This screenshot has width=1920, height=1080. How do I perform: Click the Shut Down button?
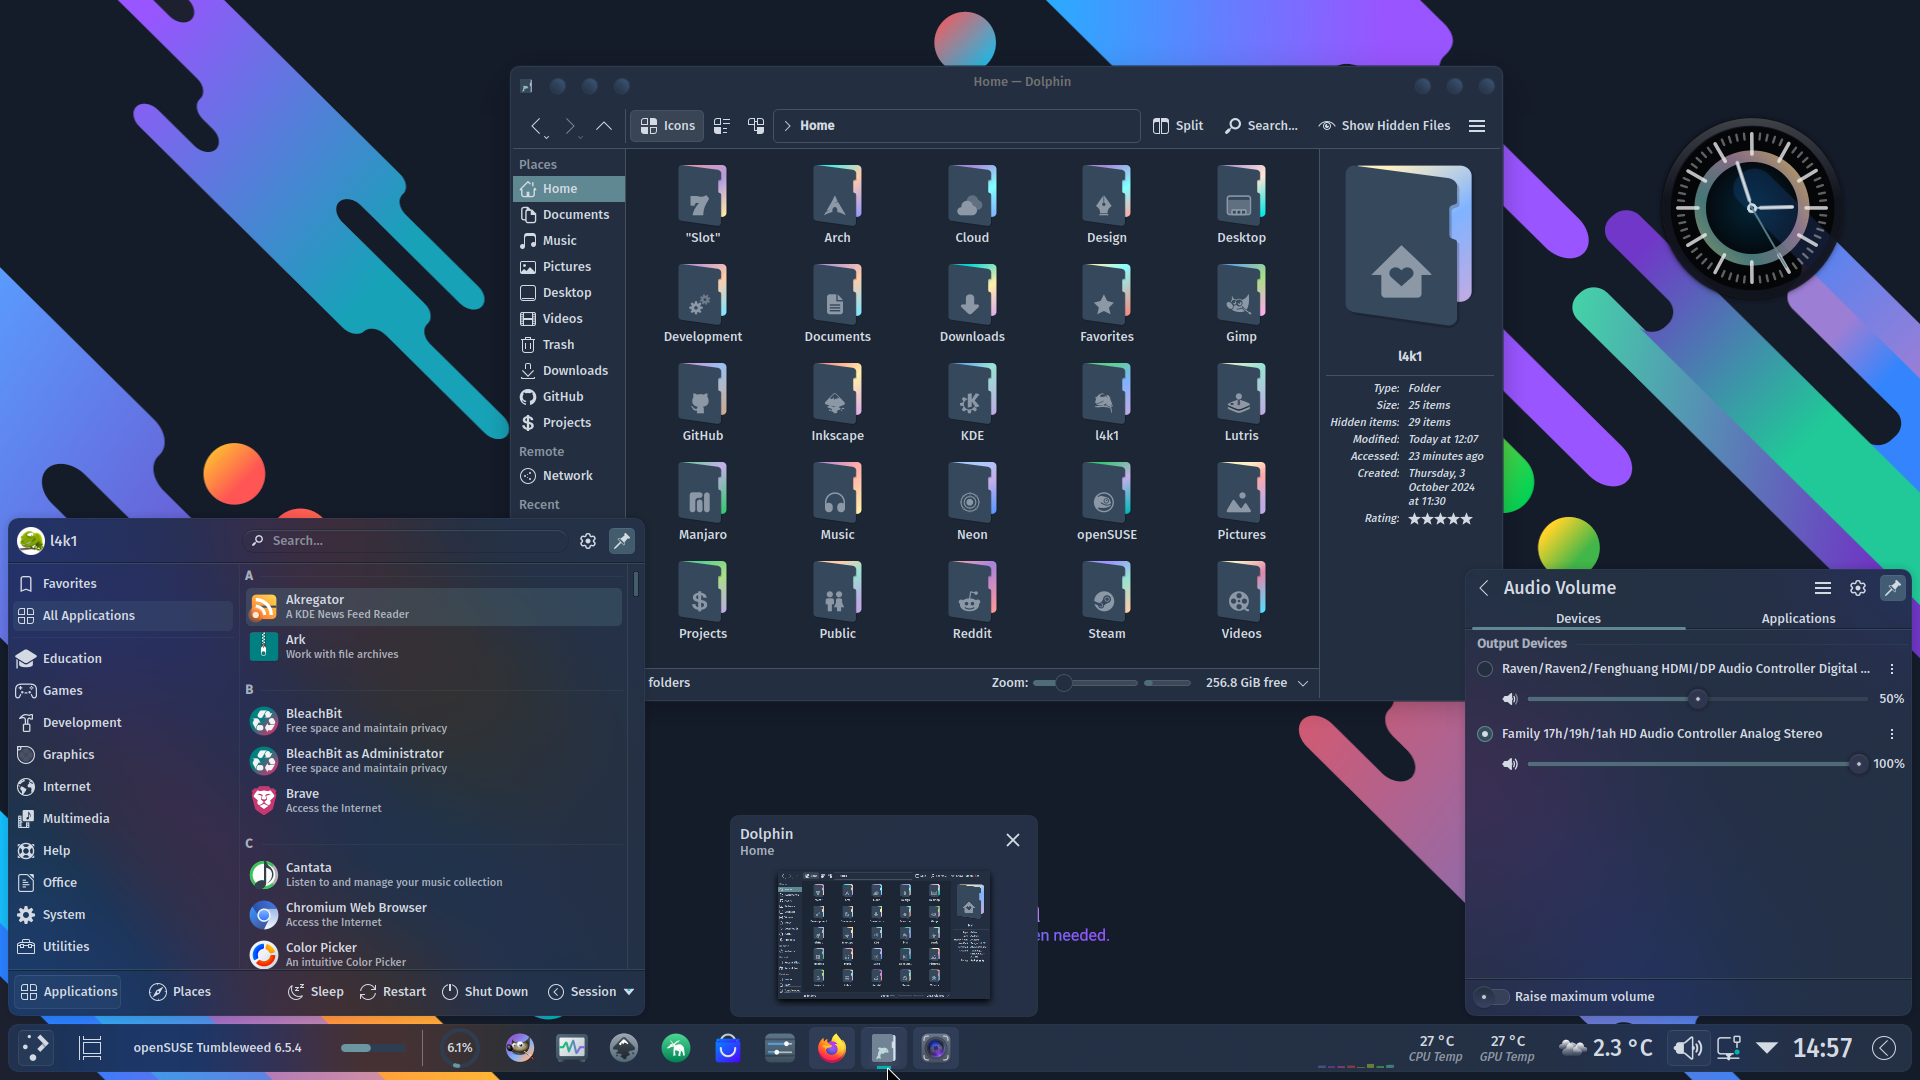(x=485, y=992)
